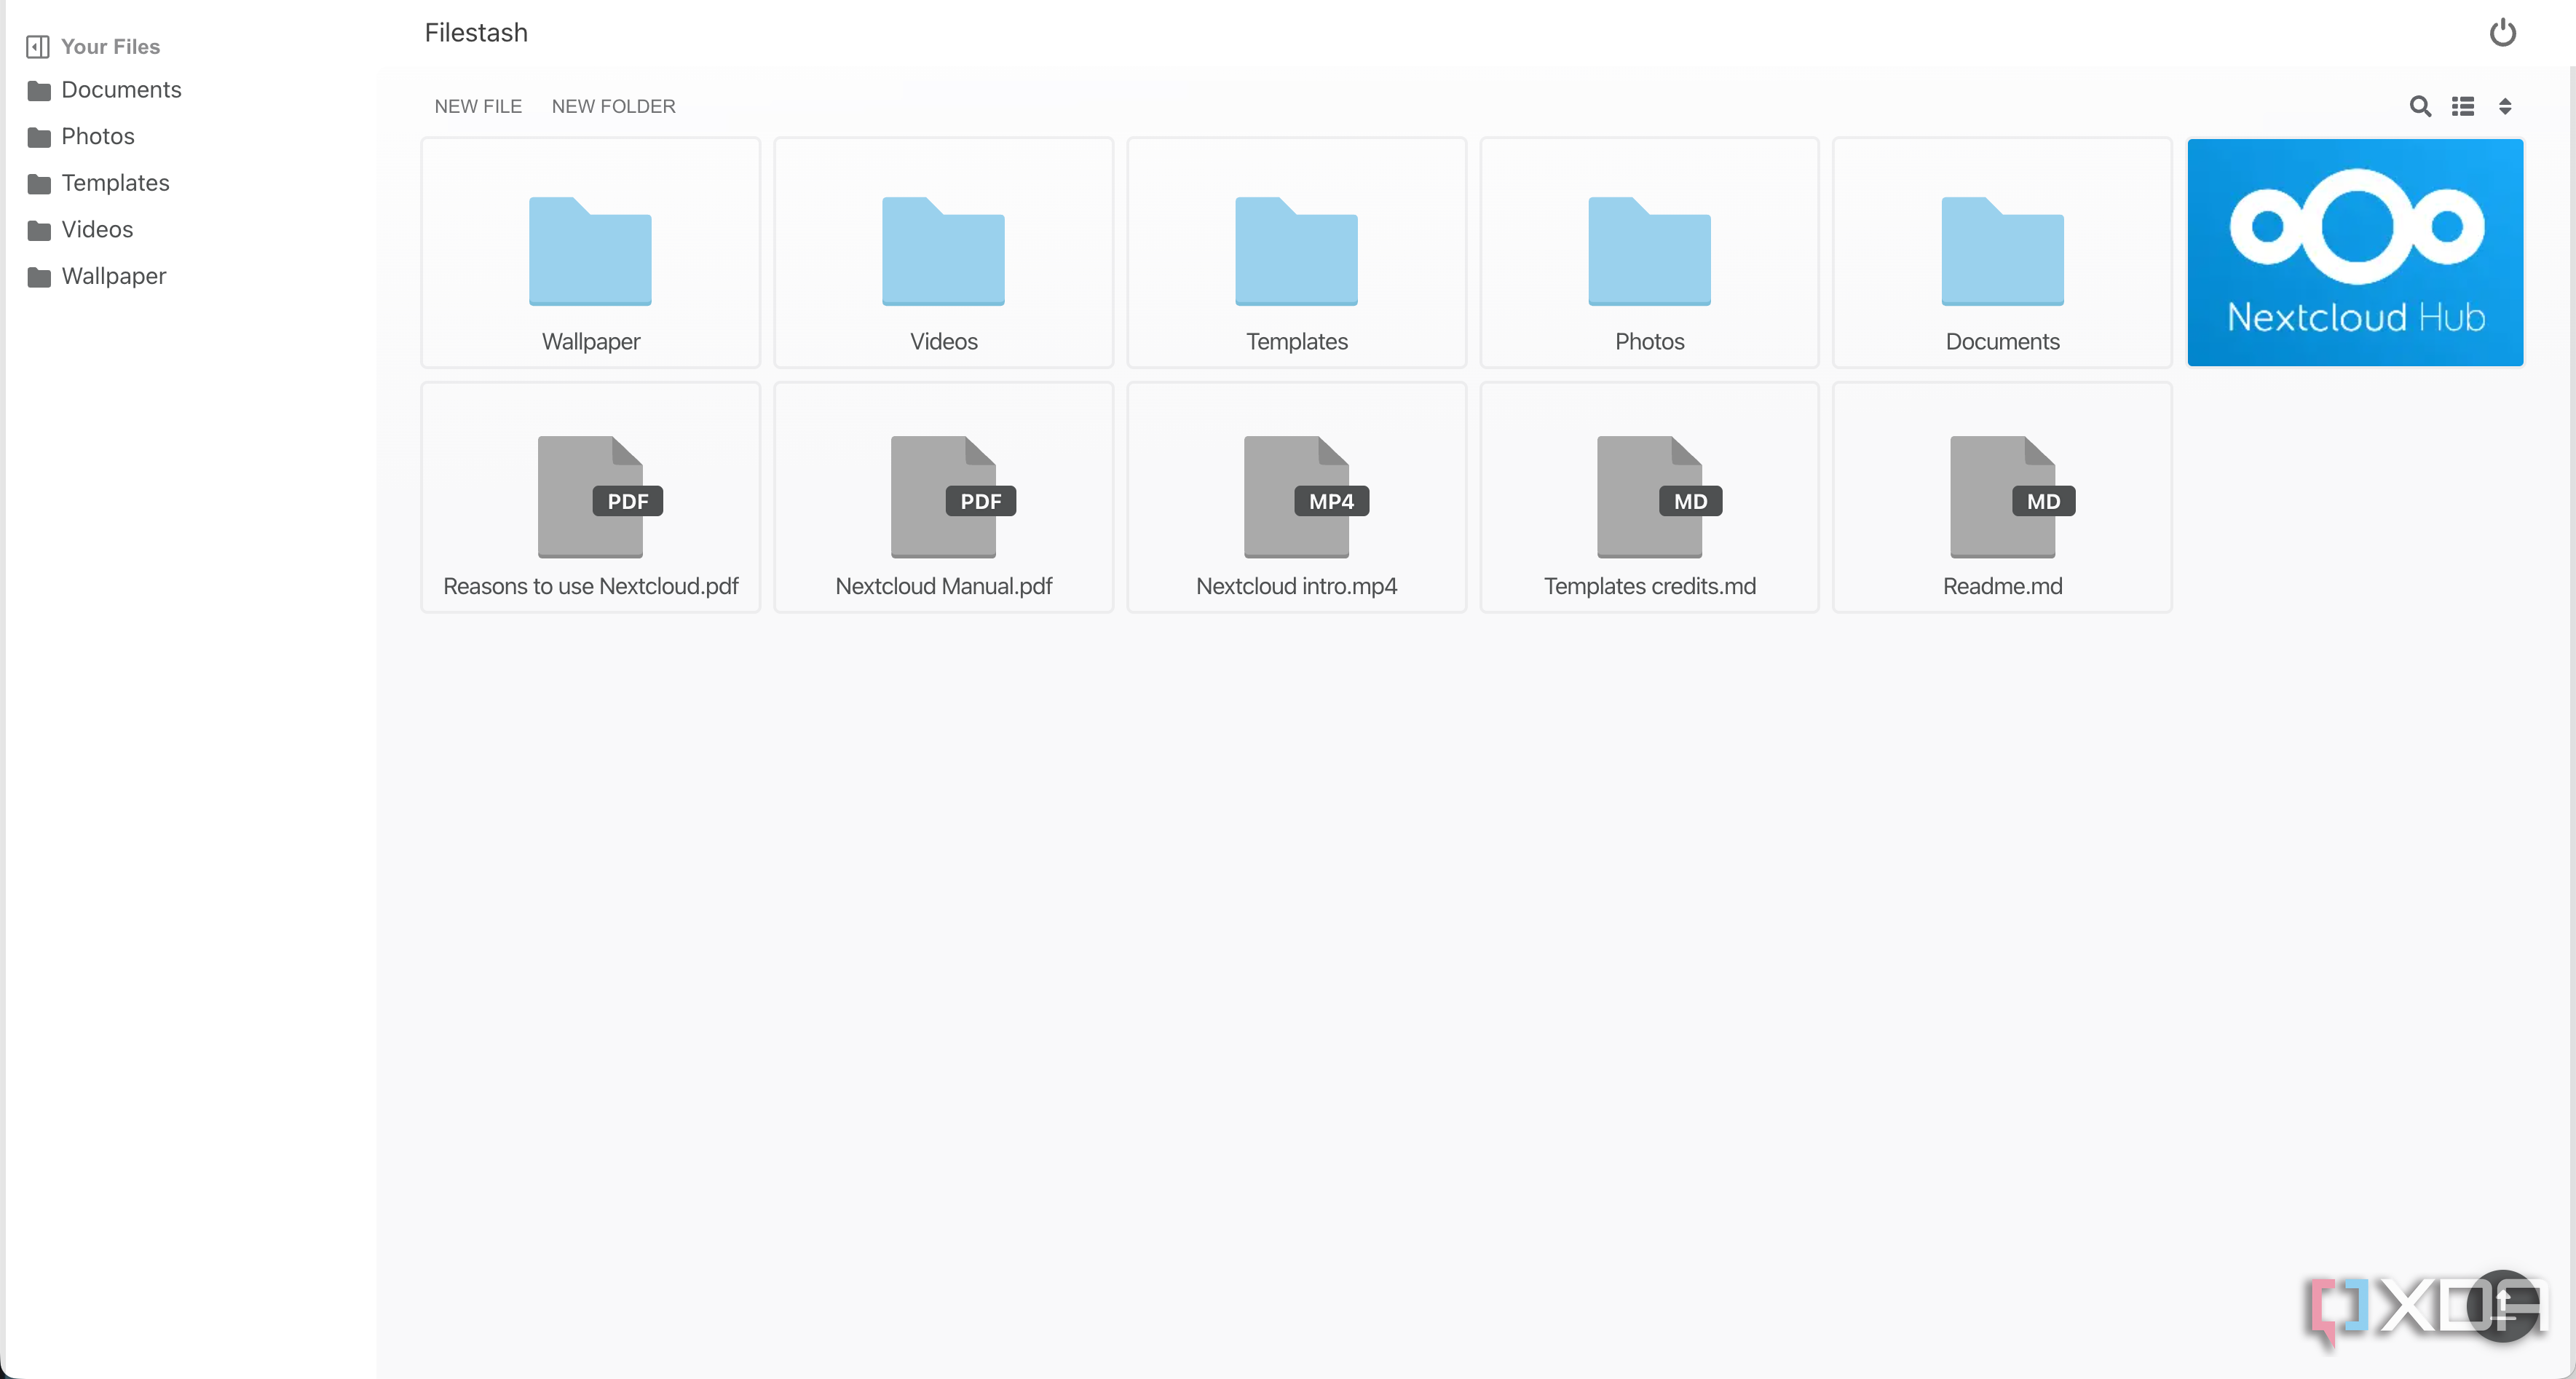This screenshot has width=2576, height=1379.
Task: Open the search magnifier icon
Action: point(2420,106)
